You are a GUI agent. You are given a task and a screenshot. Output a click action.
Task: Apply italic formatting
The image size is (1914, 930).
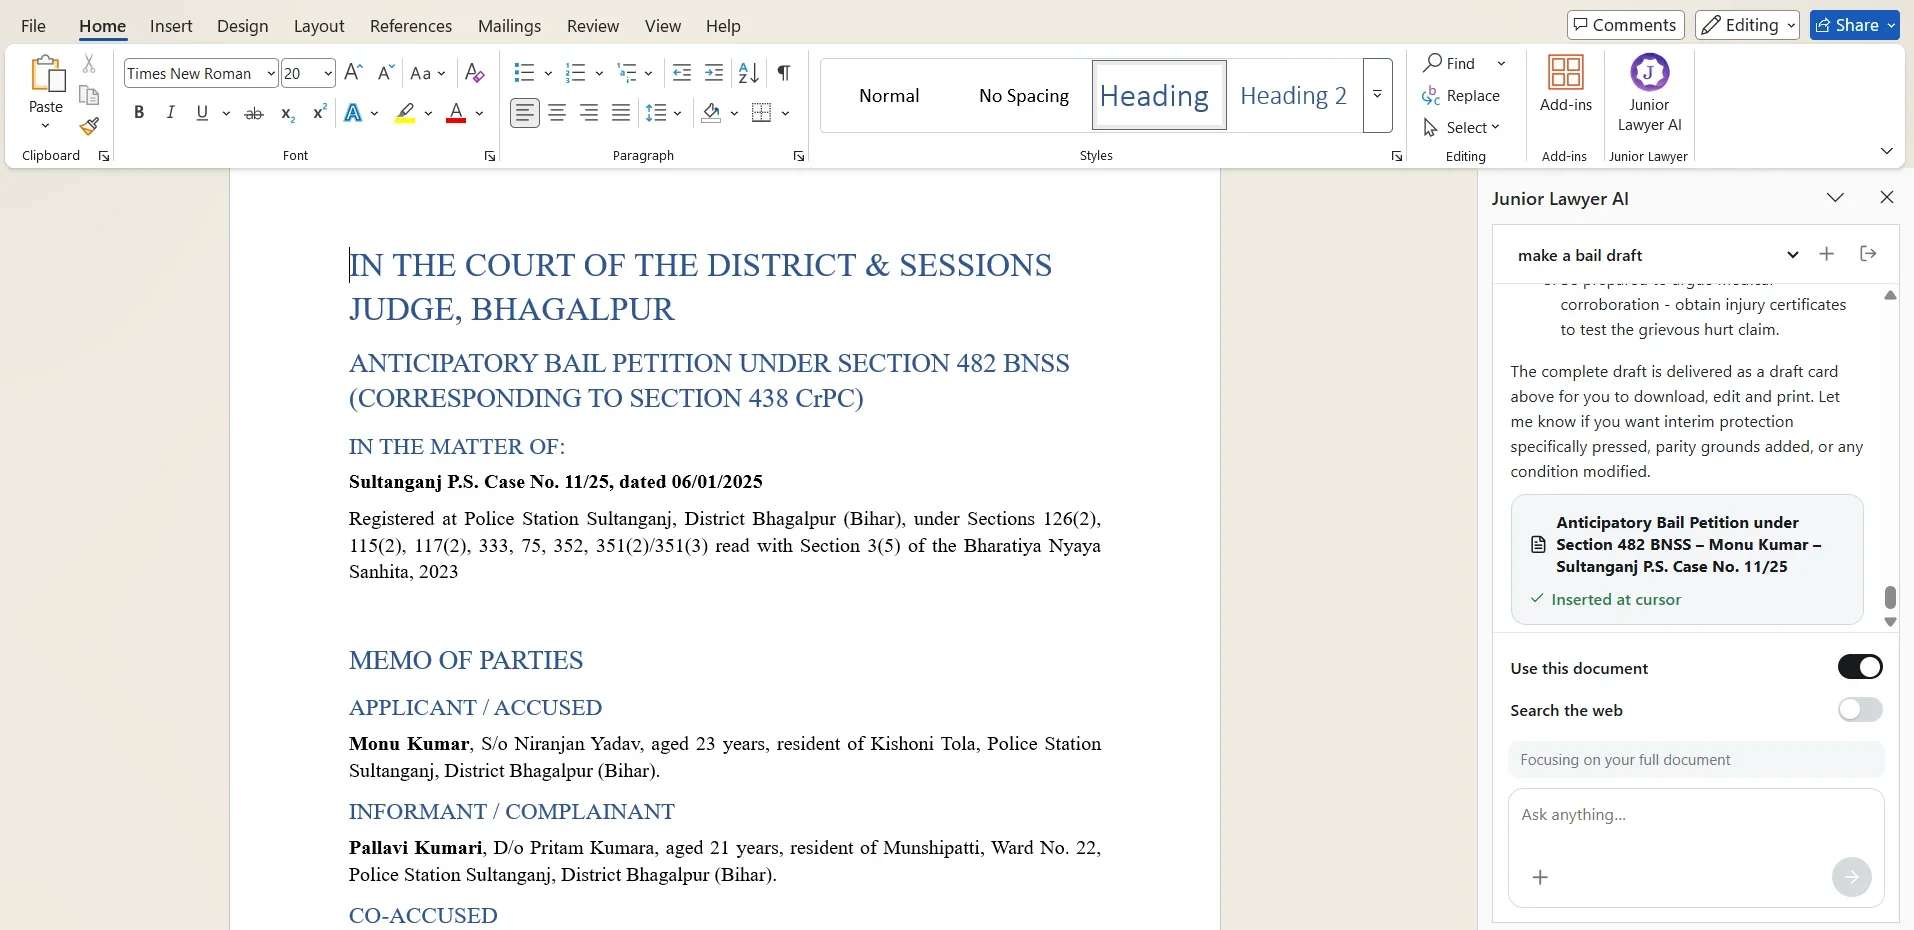[x=170, y=113]
